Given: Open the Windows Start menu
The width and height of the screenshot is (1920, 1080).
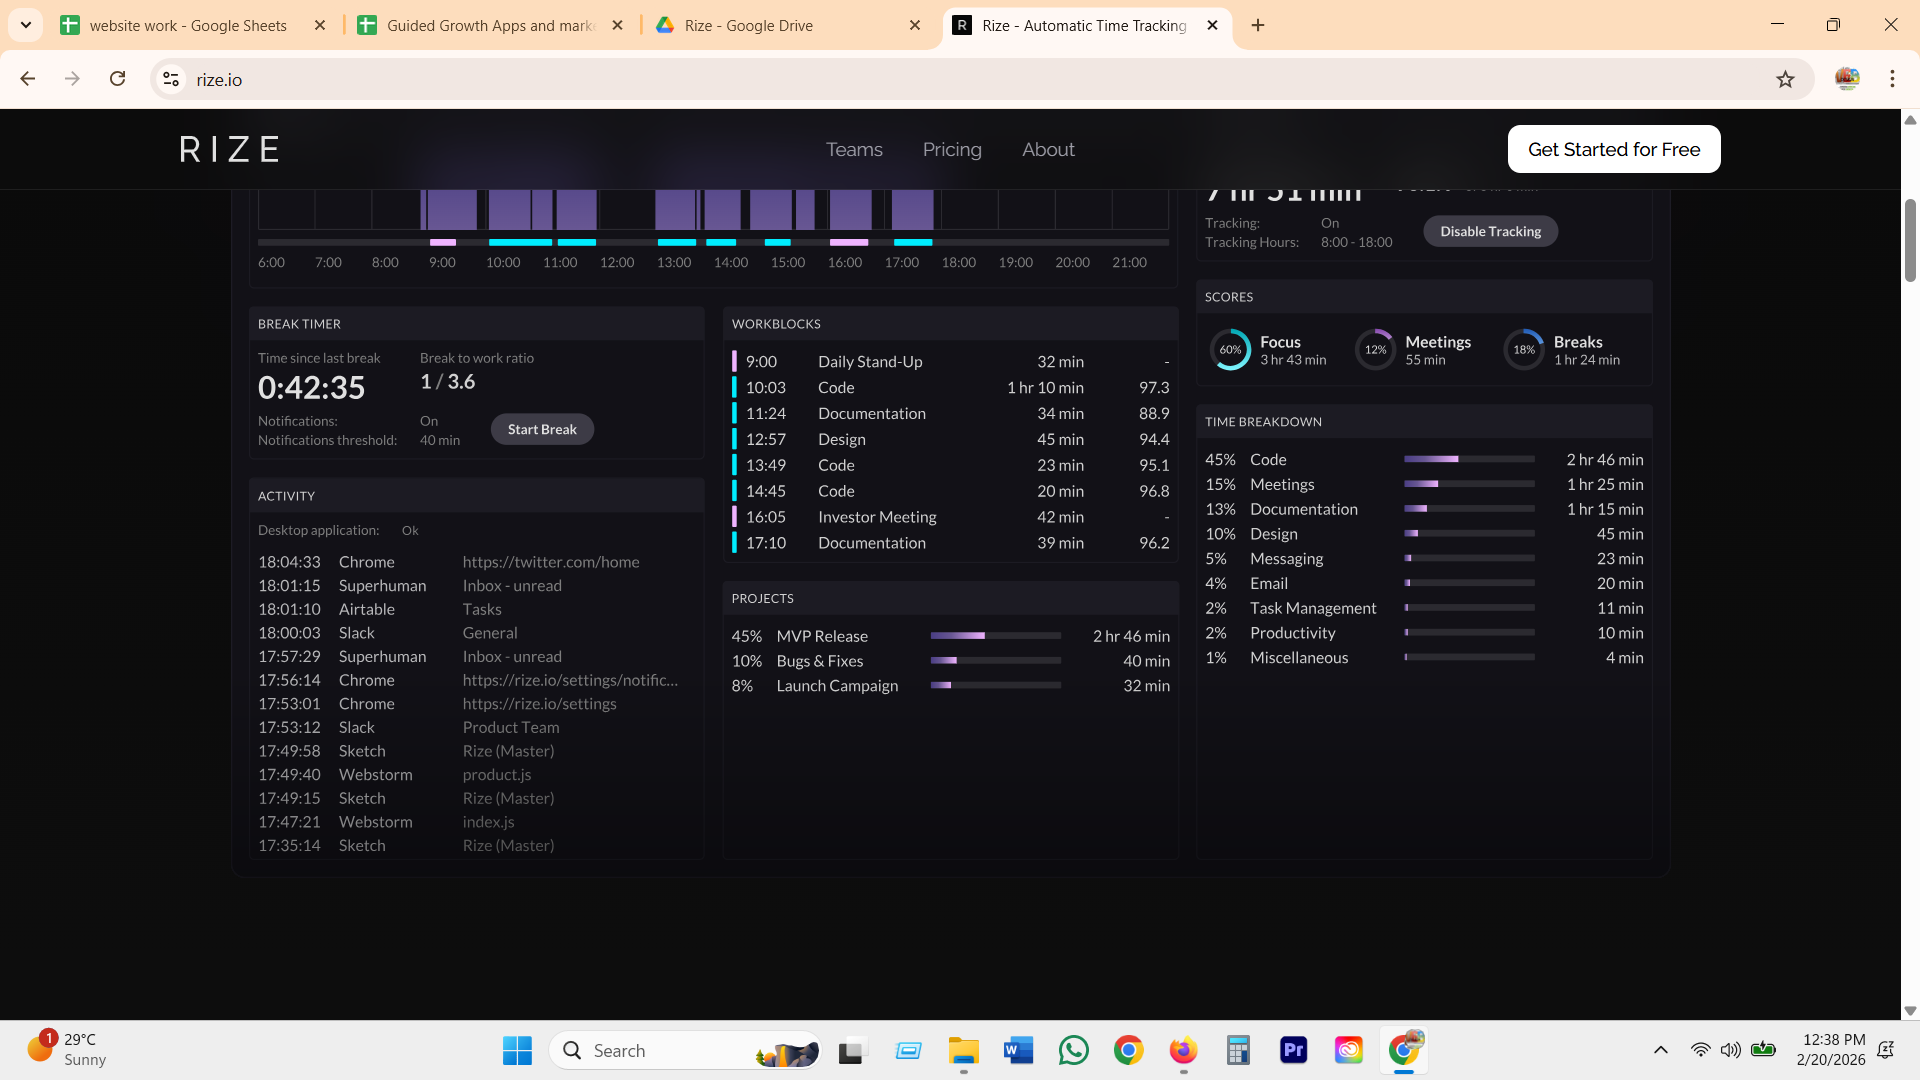Looking at the screenshot, I should tap(517, 1050).
